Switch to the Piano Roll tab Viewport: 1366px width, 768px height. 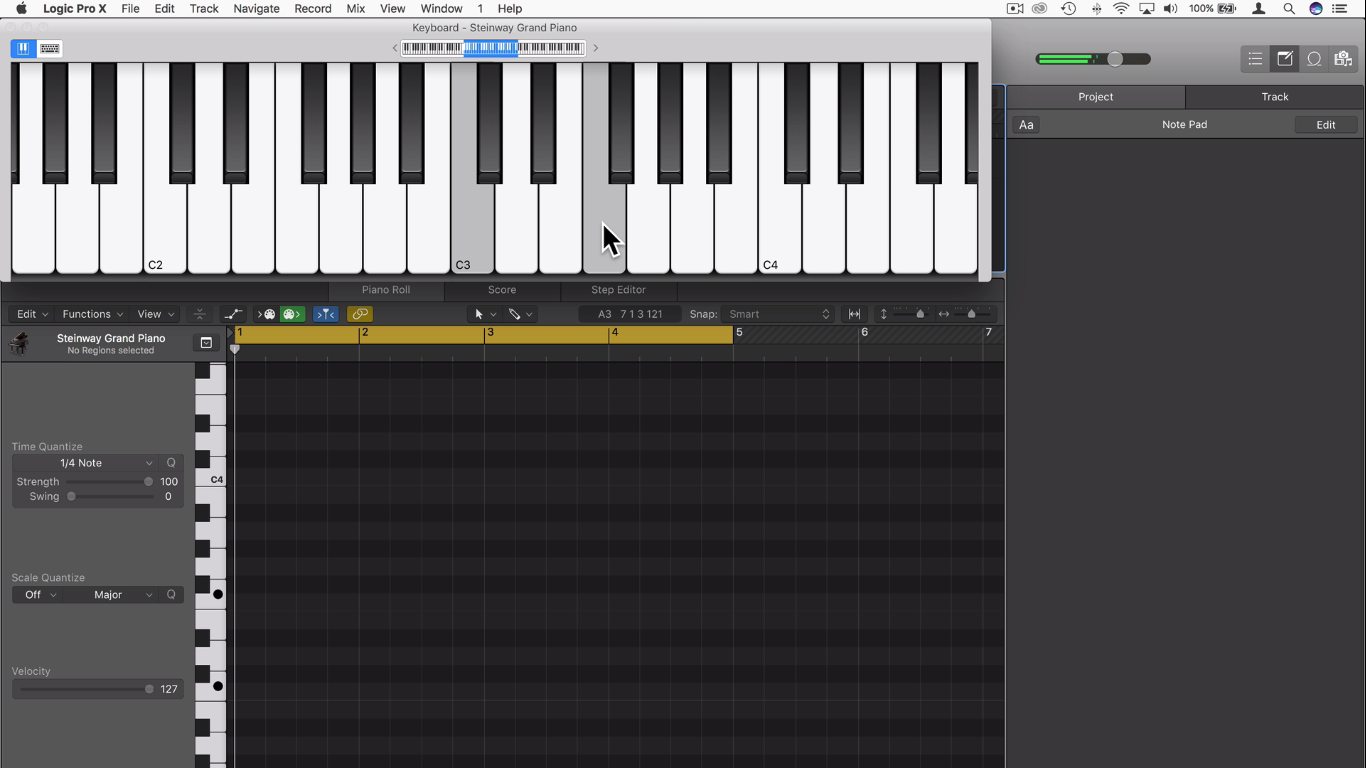386,290
